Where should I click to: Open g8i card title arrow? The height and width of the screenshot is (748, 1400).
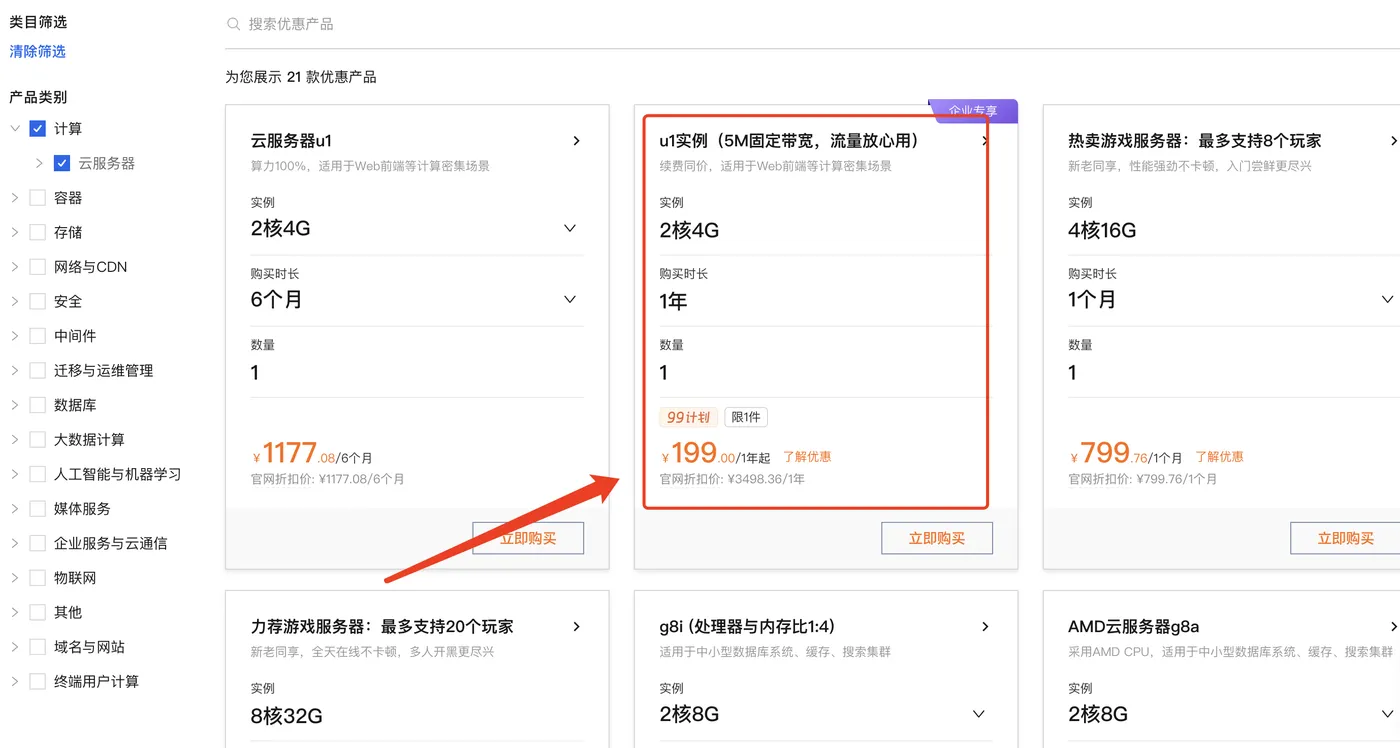(985, 626)
